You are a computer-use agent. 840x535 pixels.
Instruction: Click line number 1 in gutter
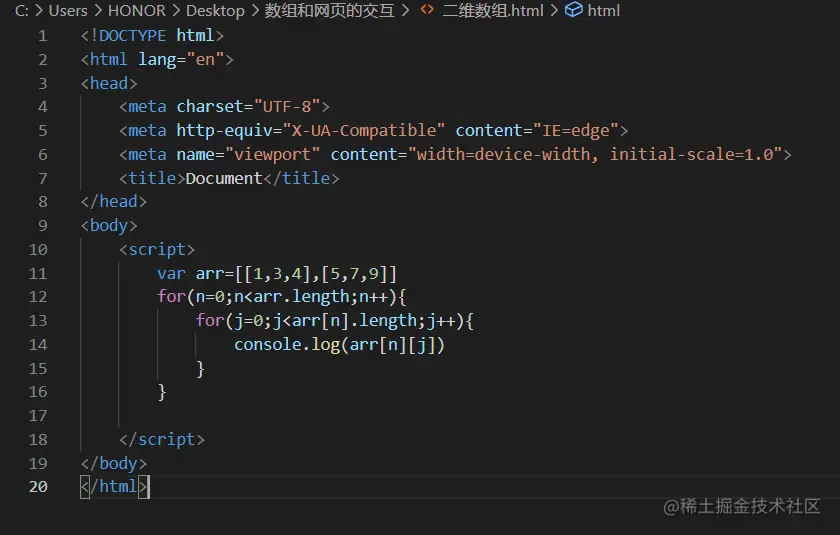(42, 36)
